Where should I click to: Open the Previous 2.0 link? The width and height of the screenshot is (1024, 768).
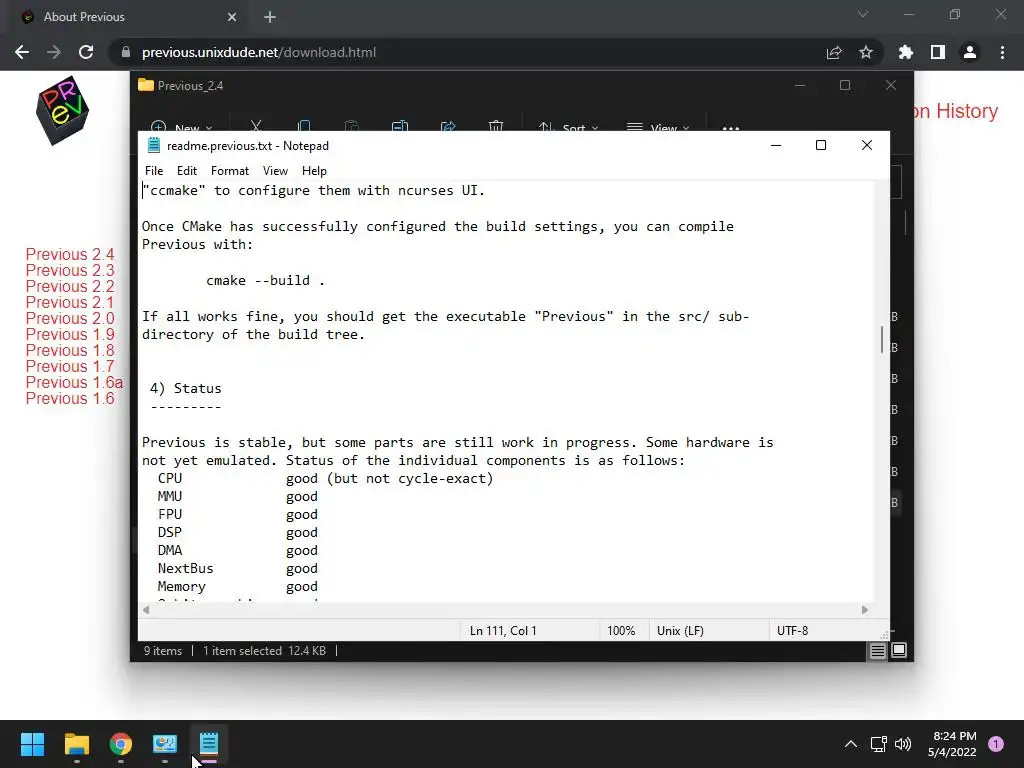(70, 318)
